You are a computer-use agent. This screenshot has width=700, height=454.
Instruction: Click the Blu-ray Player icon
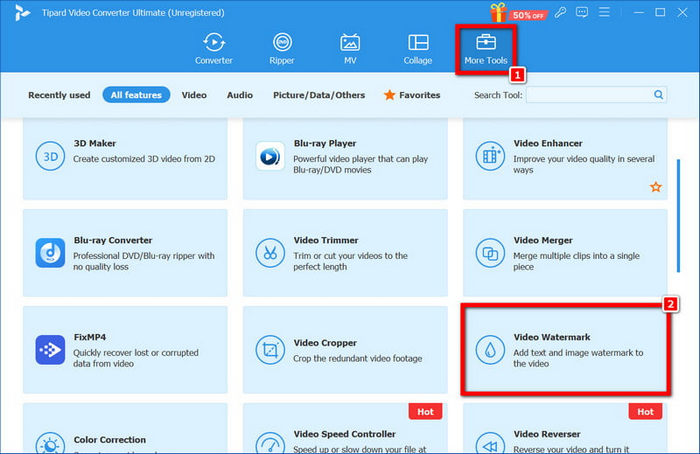[x=270, y=156]
